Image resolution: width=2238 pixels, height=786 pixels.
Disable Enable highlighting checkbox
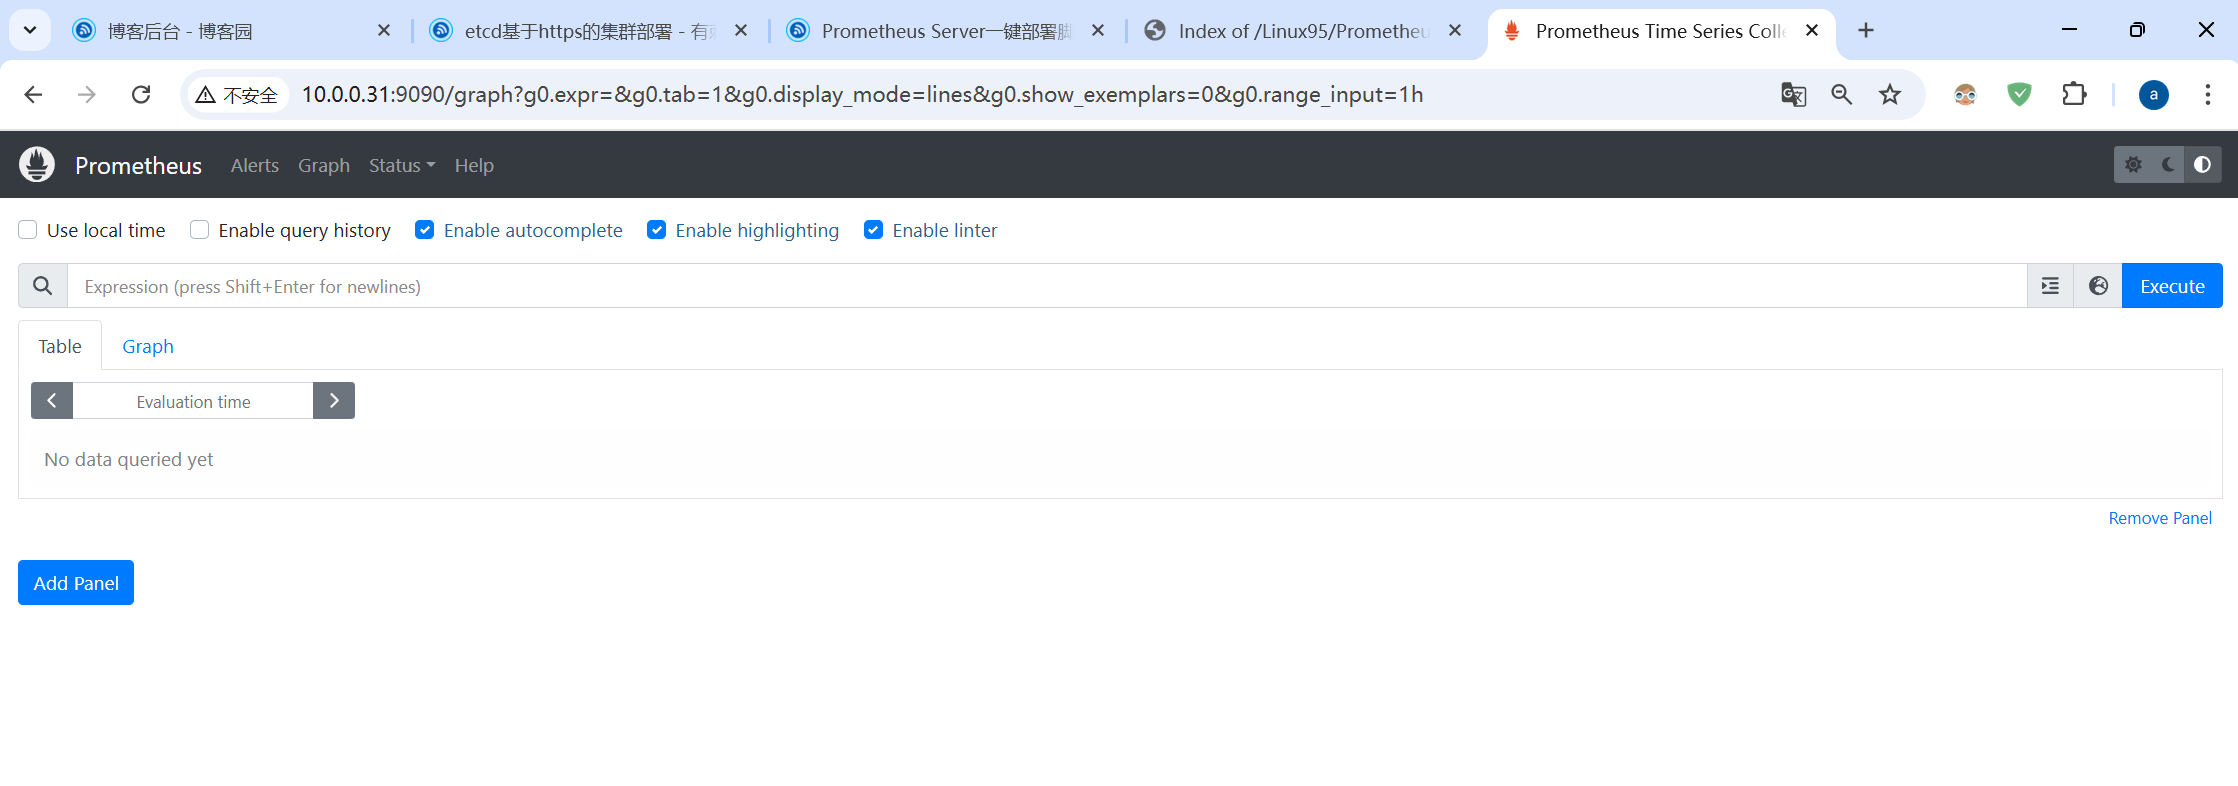(657, 230)
